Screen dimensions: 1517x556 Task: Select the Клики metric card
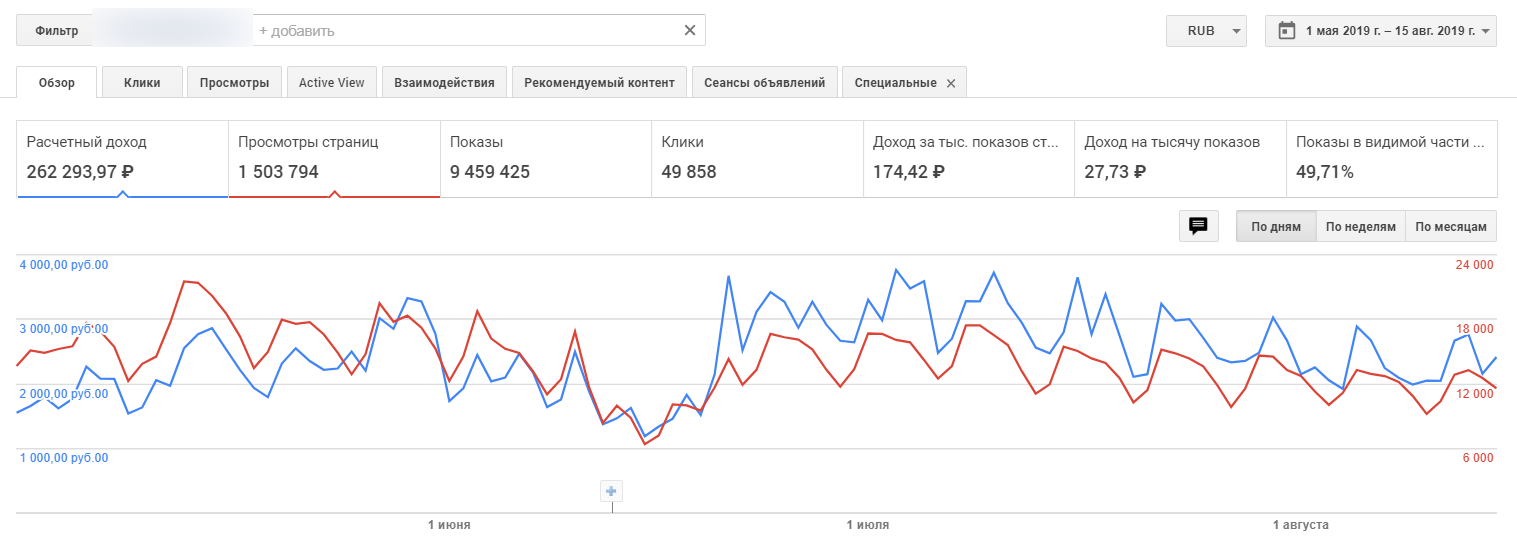tap(756, 158)
